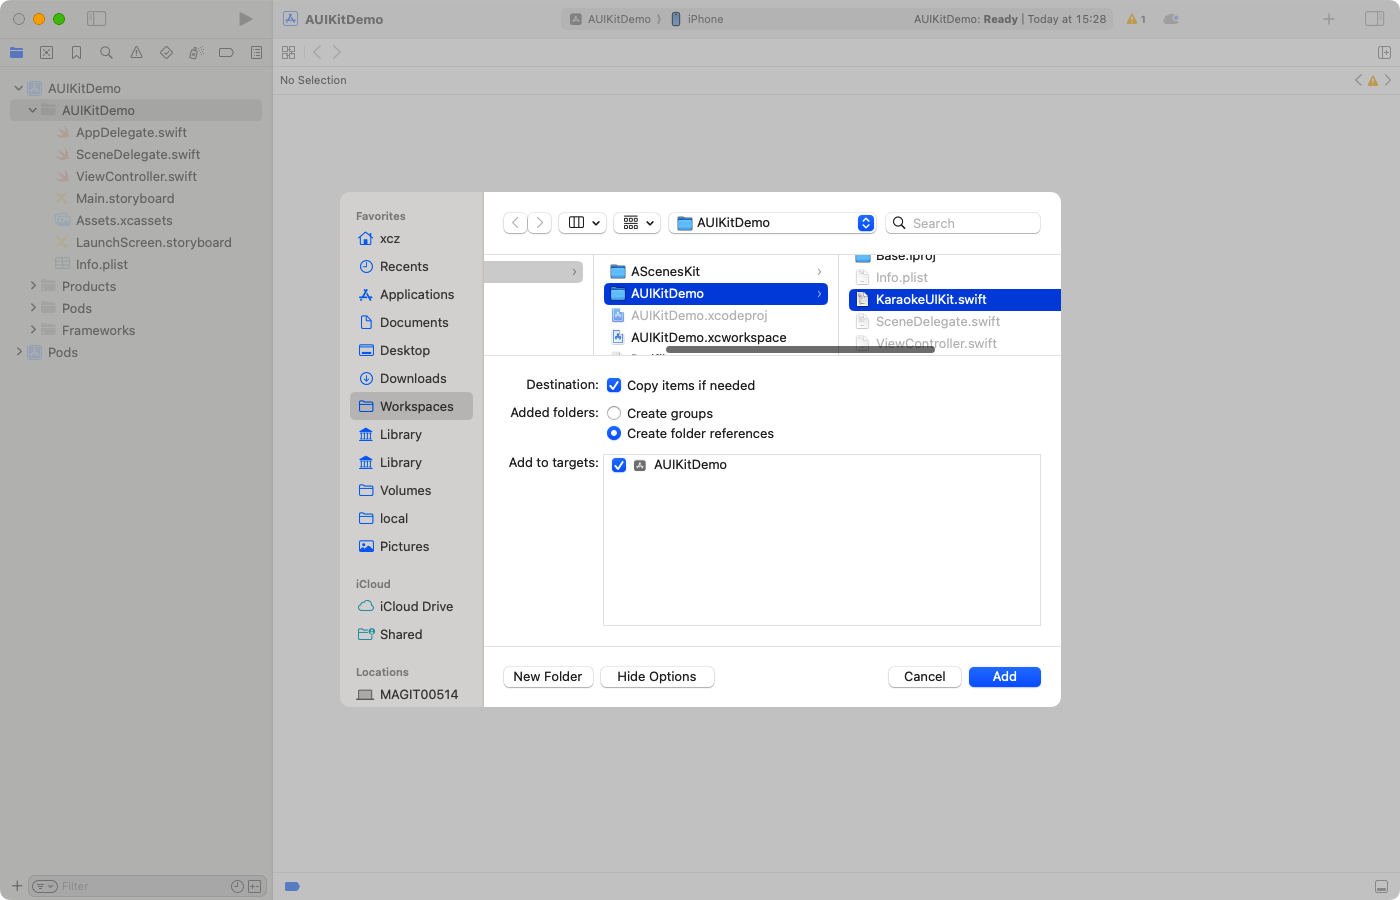Click the horizontal scrollbar in the file browser

[800, 350]
